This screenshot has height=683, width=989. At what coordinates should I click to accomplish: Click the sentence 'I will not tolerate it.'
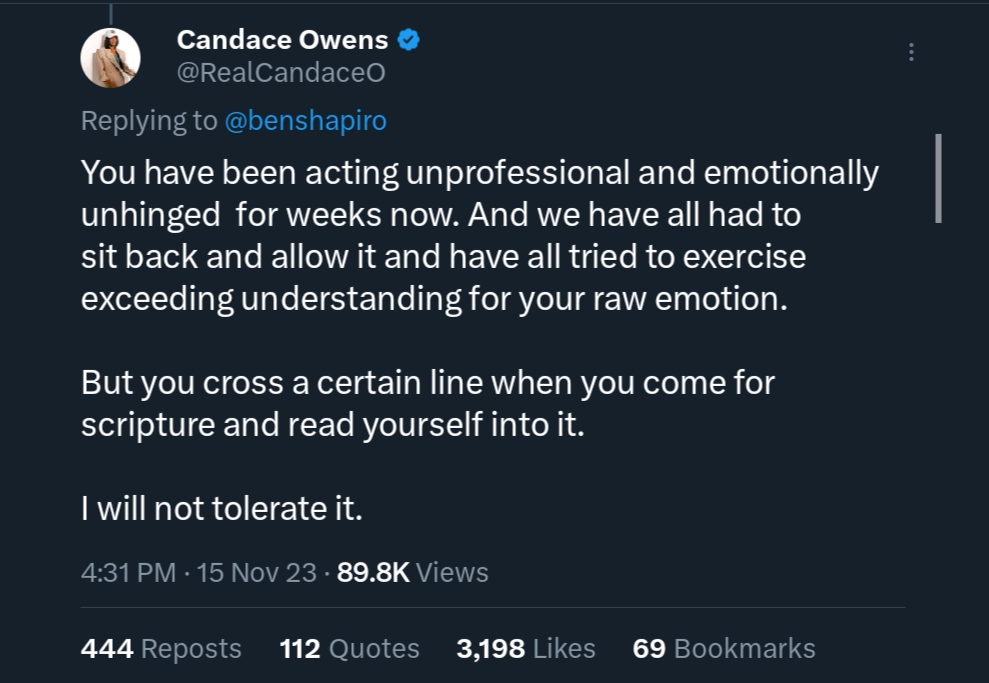coord(221,508)
